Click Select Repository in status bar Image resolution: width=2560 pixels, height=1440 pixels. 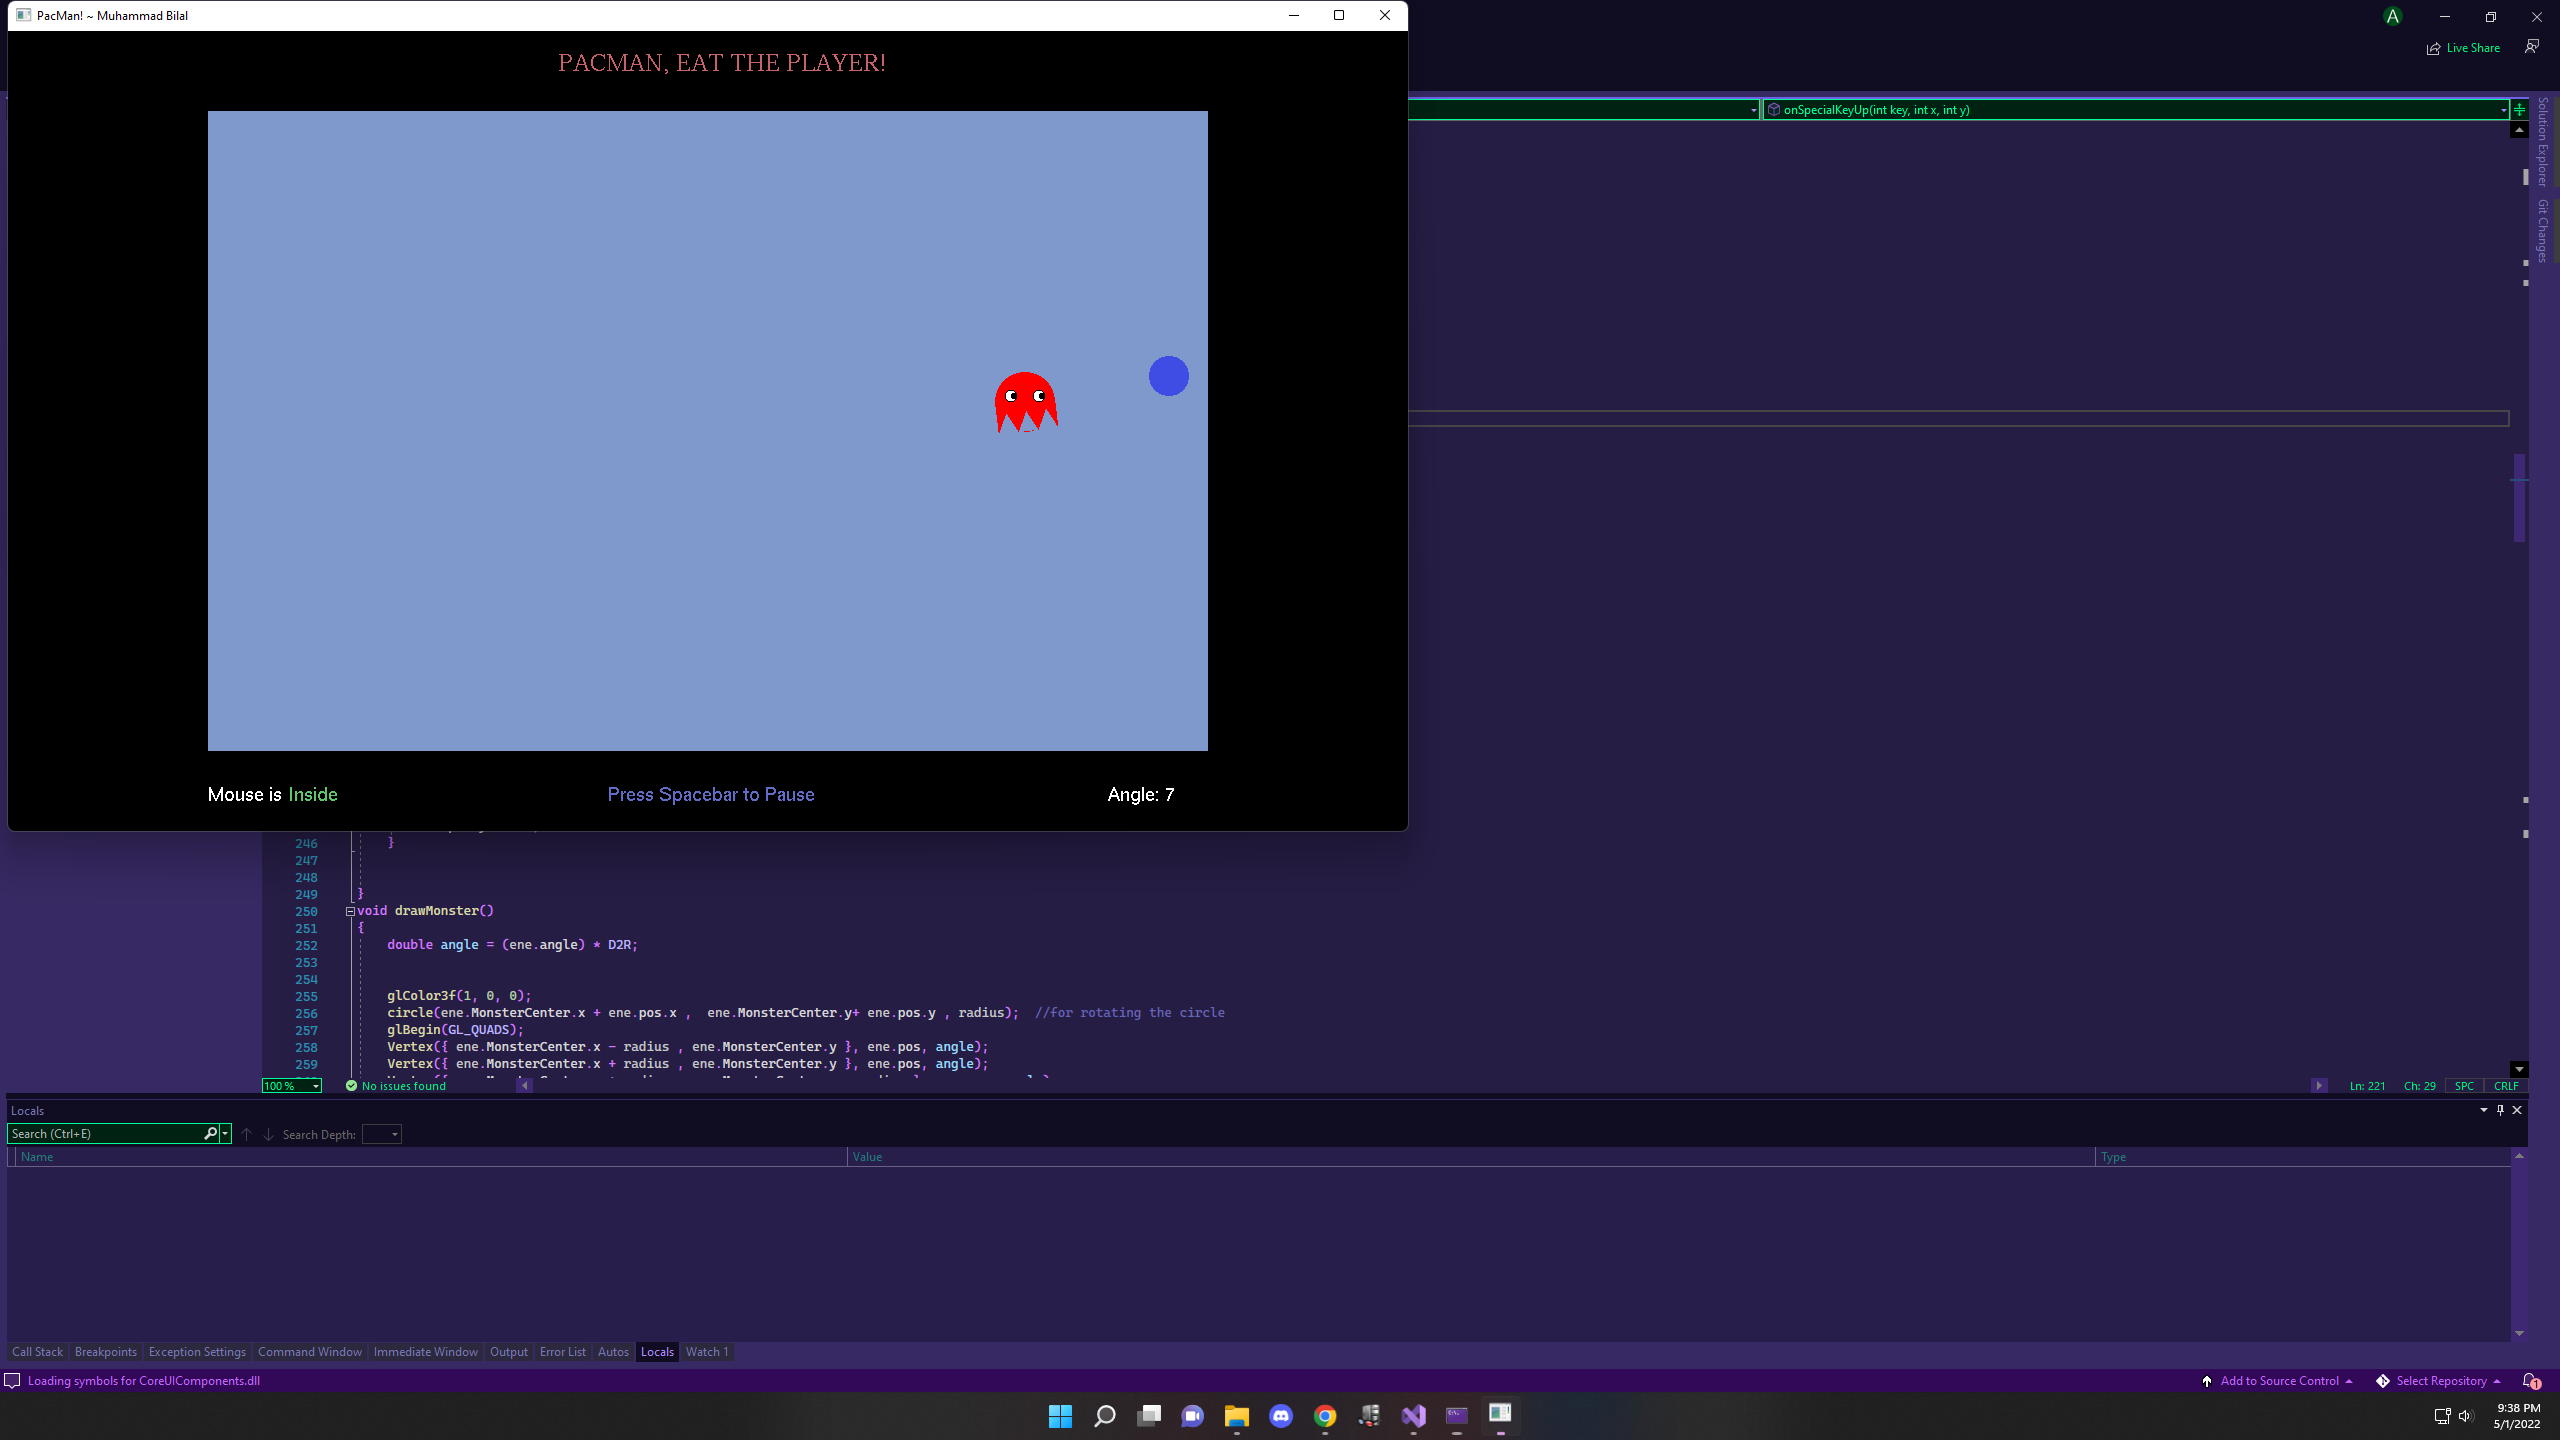tap(2438, 1381)
